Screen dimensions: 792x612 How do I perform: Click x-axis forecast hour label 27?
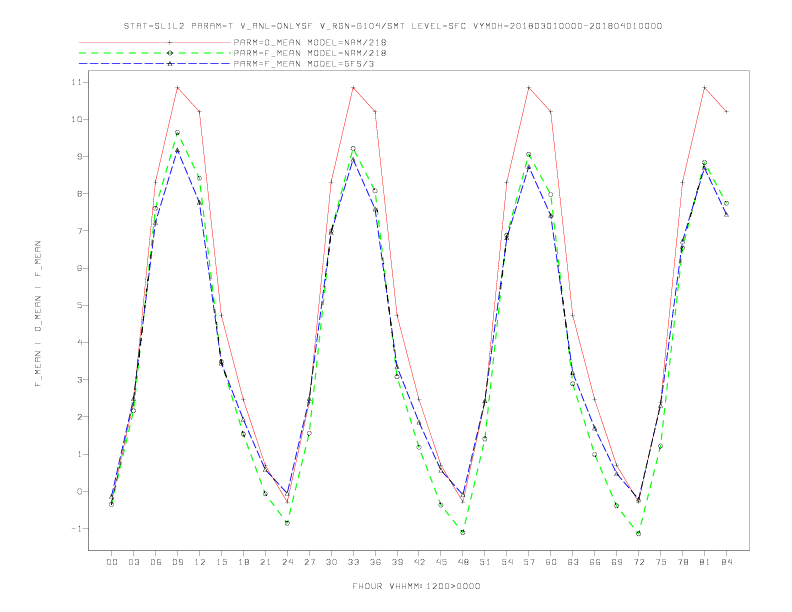[x=309, y=562]
